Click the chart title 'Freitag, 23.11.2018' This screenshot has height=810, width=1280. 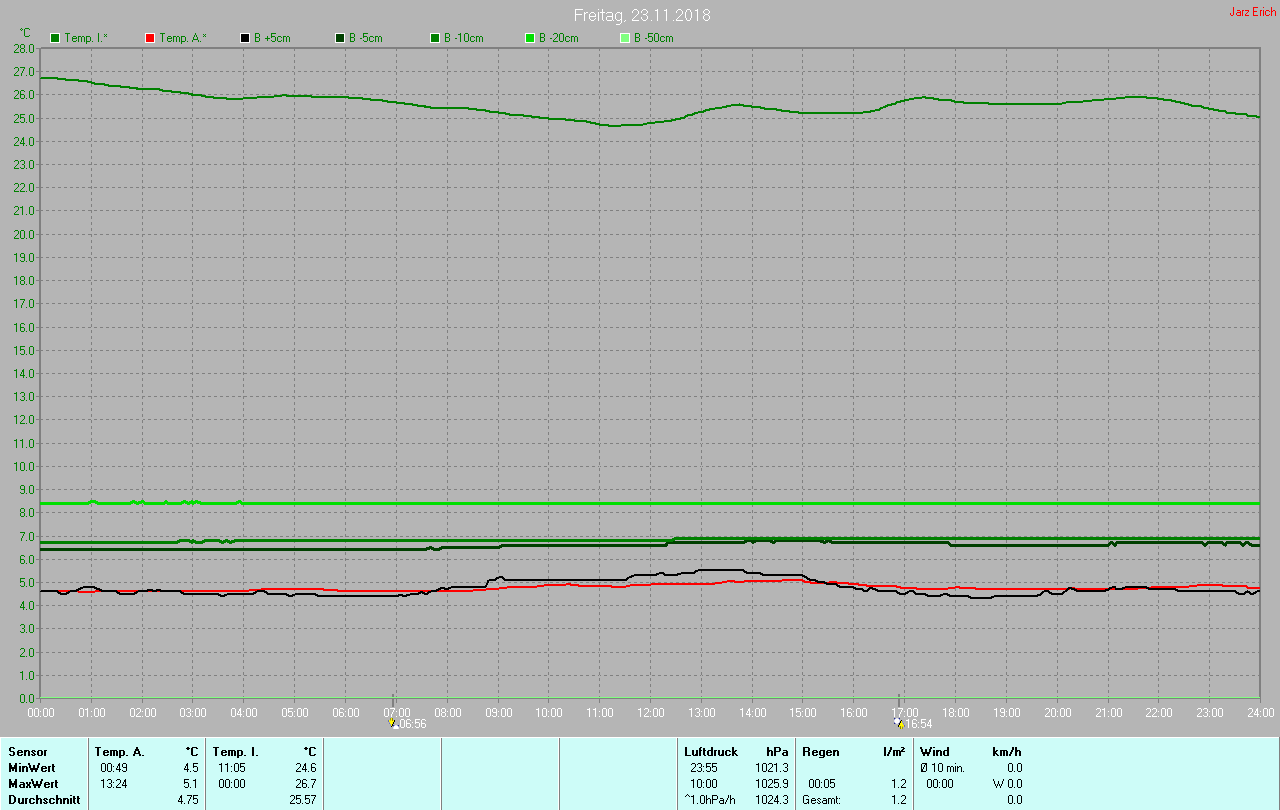642,16
